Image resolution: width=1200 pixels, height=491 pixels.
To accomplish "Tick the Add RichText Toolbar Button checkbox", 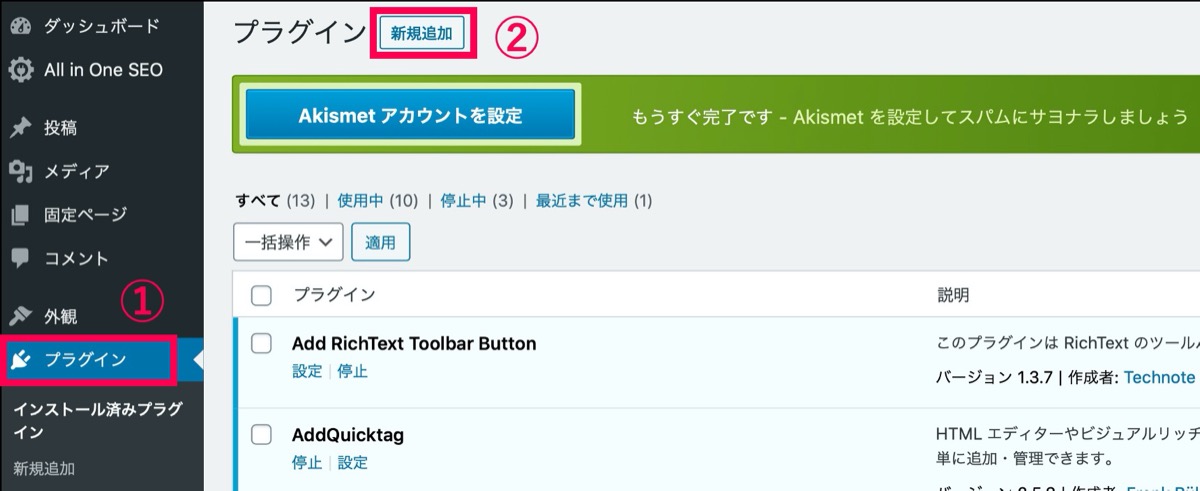I will pyautogui.click(x=261, y=343).
